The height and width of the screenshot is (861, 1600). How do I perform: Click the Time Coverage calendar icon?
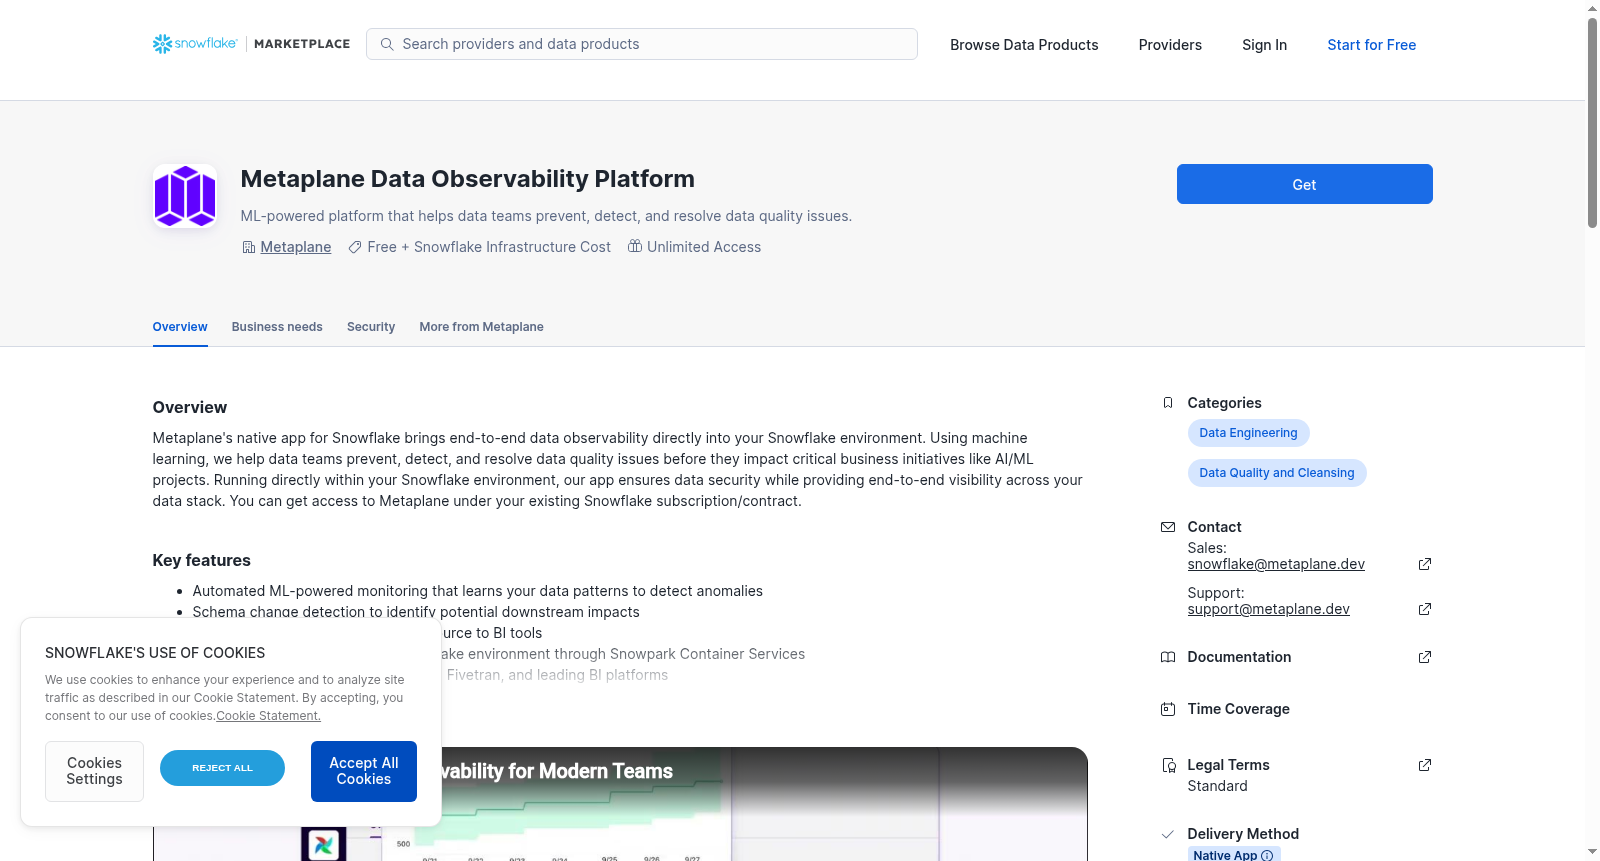click(1168, 709)
